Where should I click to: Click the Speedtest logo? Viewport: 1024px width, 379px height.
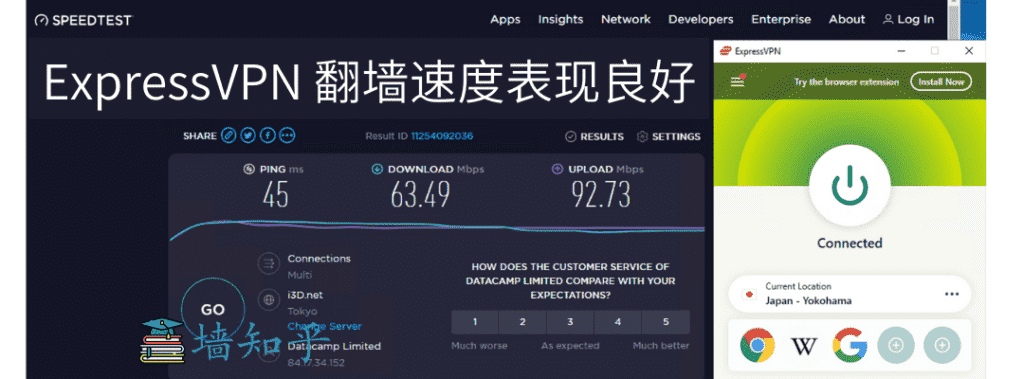83,20
